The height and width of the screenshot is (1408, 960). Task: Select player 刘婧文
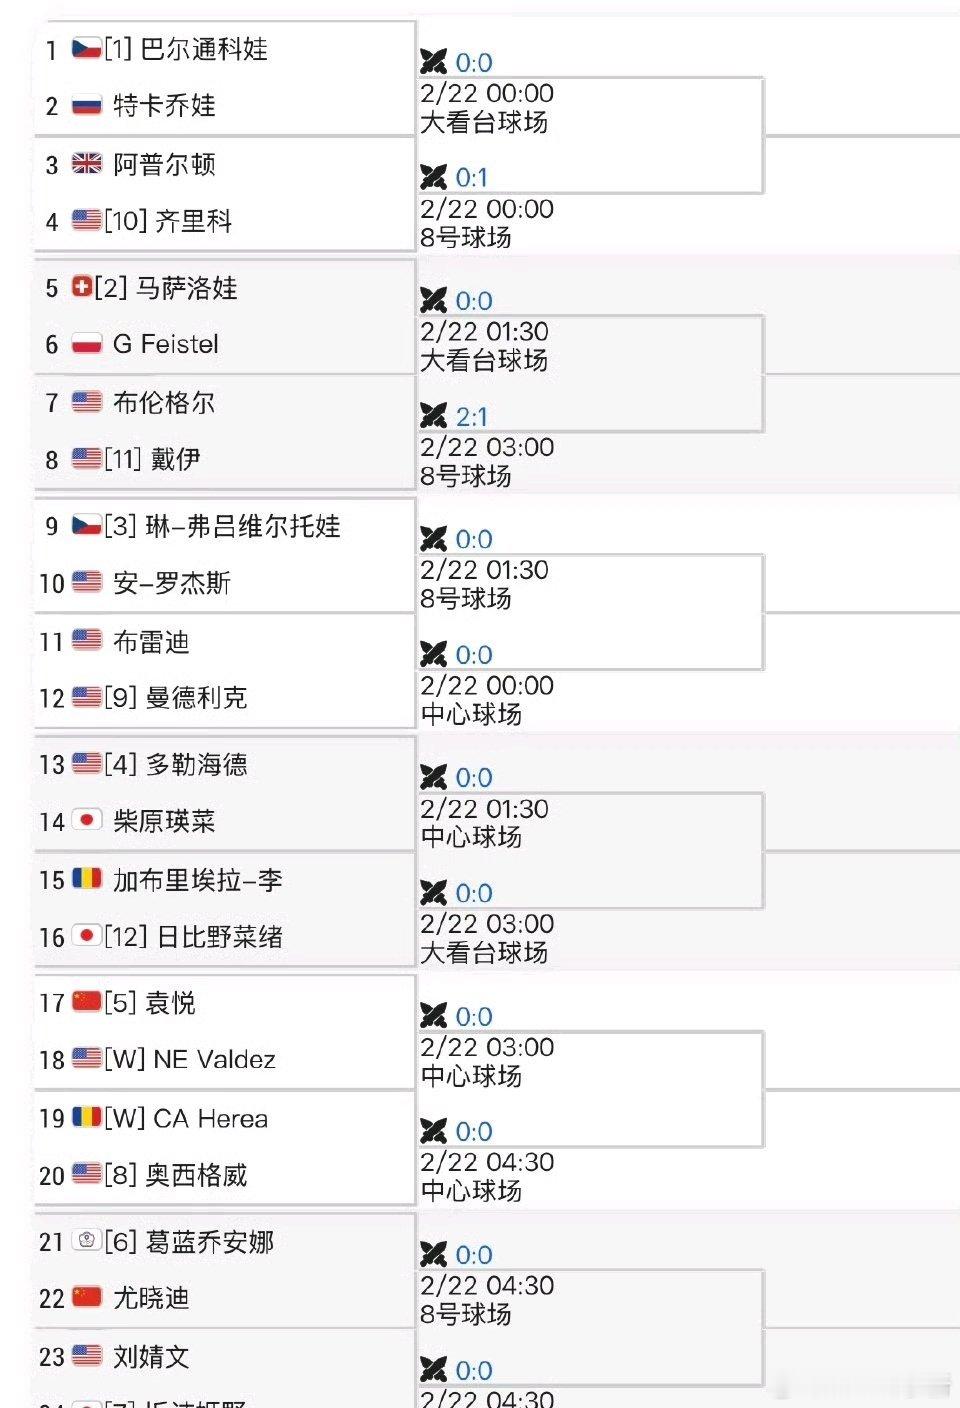[150, 1357]
